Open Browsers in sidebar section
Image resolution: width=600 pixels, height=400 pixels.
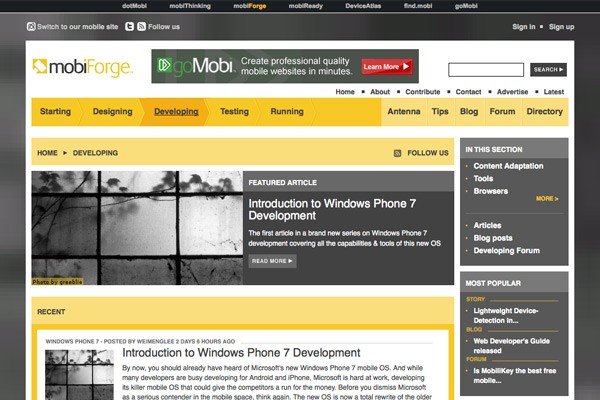[x=491, y=191]
